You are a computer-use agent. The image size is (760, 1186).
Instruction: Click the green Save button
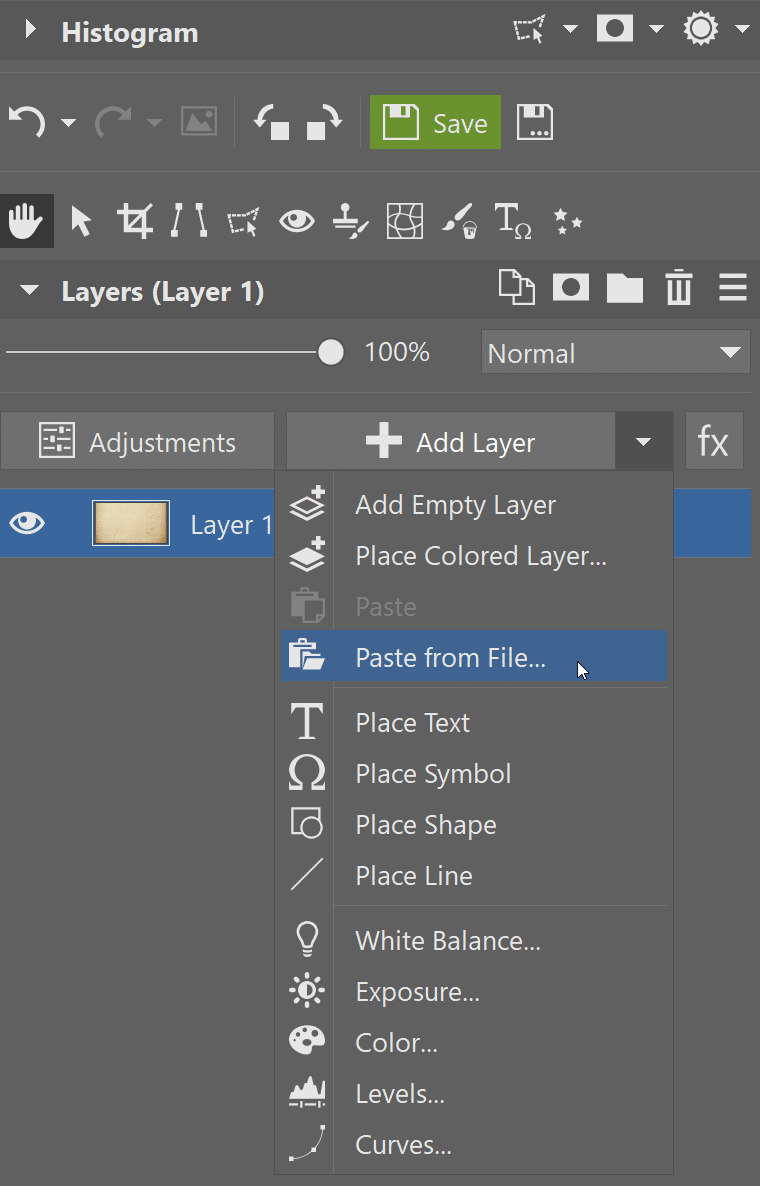pyautogui.click(x=435, y=123)
